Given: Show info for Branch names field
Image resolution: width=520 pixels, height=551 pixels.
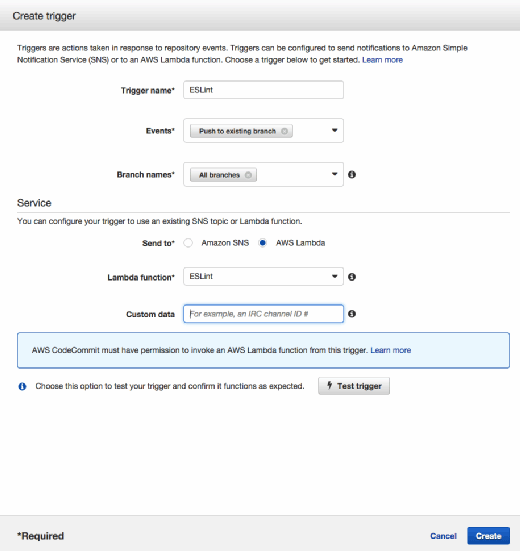Looking at the screenshot, I should pyautogui.click(x=352, y=175).
